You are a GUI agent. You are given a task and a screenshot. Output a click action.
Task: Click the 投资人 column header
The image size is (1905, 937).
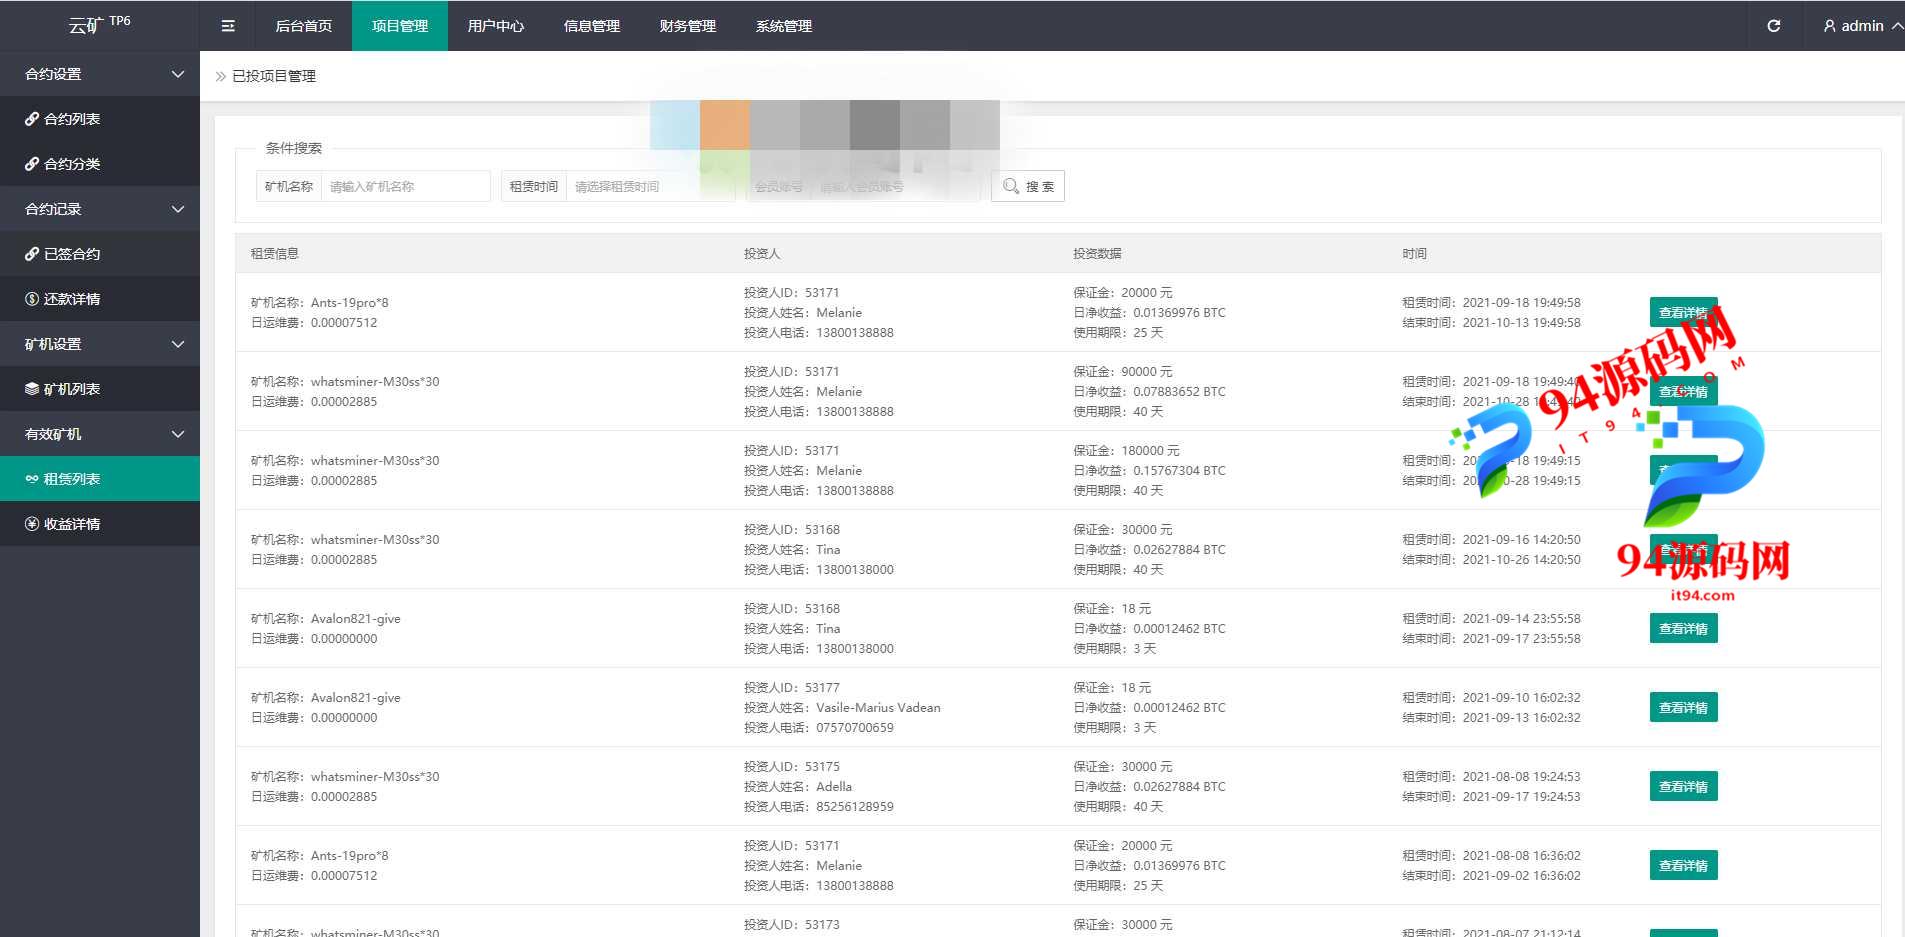[761, 253]
